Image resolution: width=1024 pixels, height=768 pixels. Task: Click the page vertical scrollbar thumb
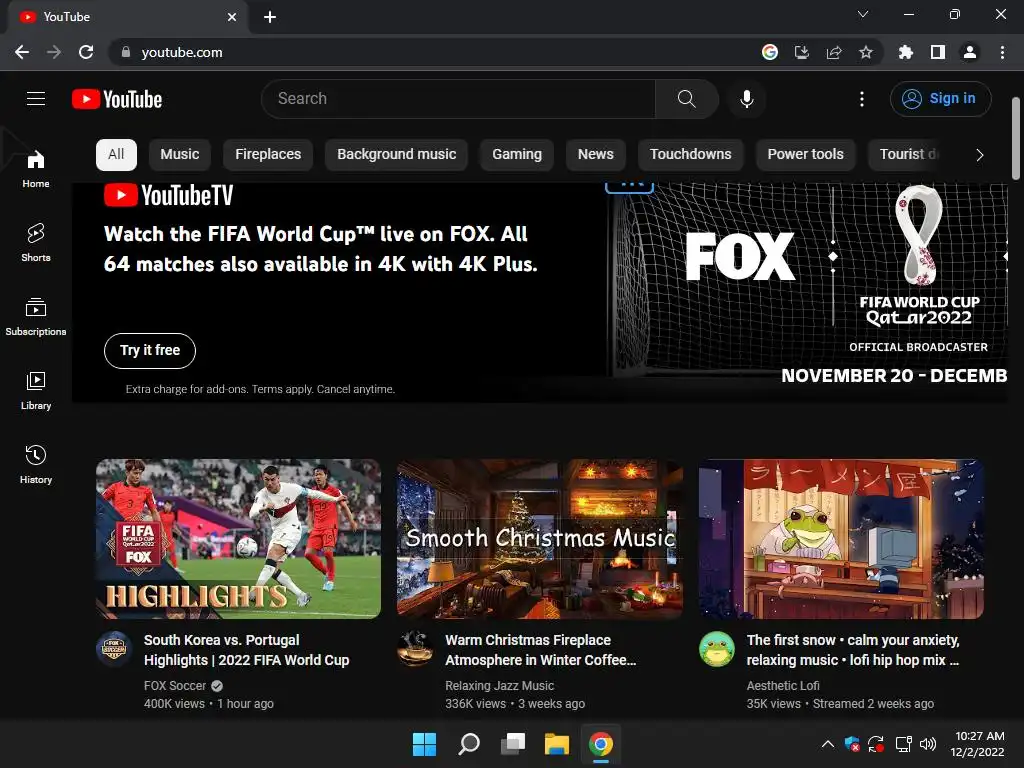1016,138
